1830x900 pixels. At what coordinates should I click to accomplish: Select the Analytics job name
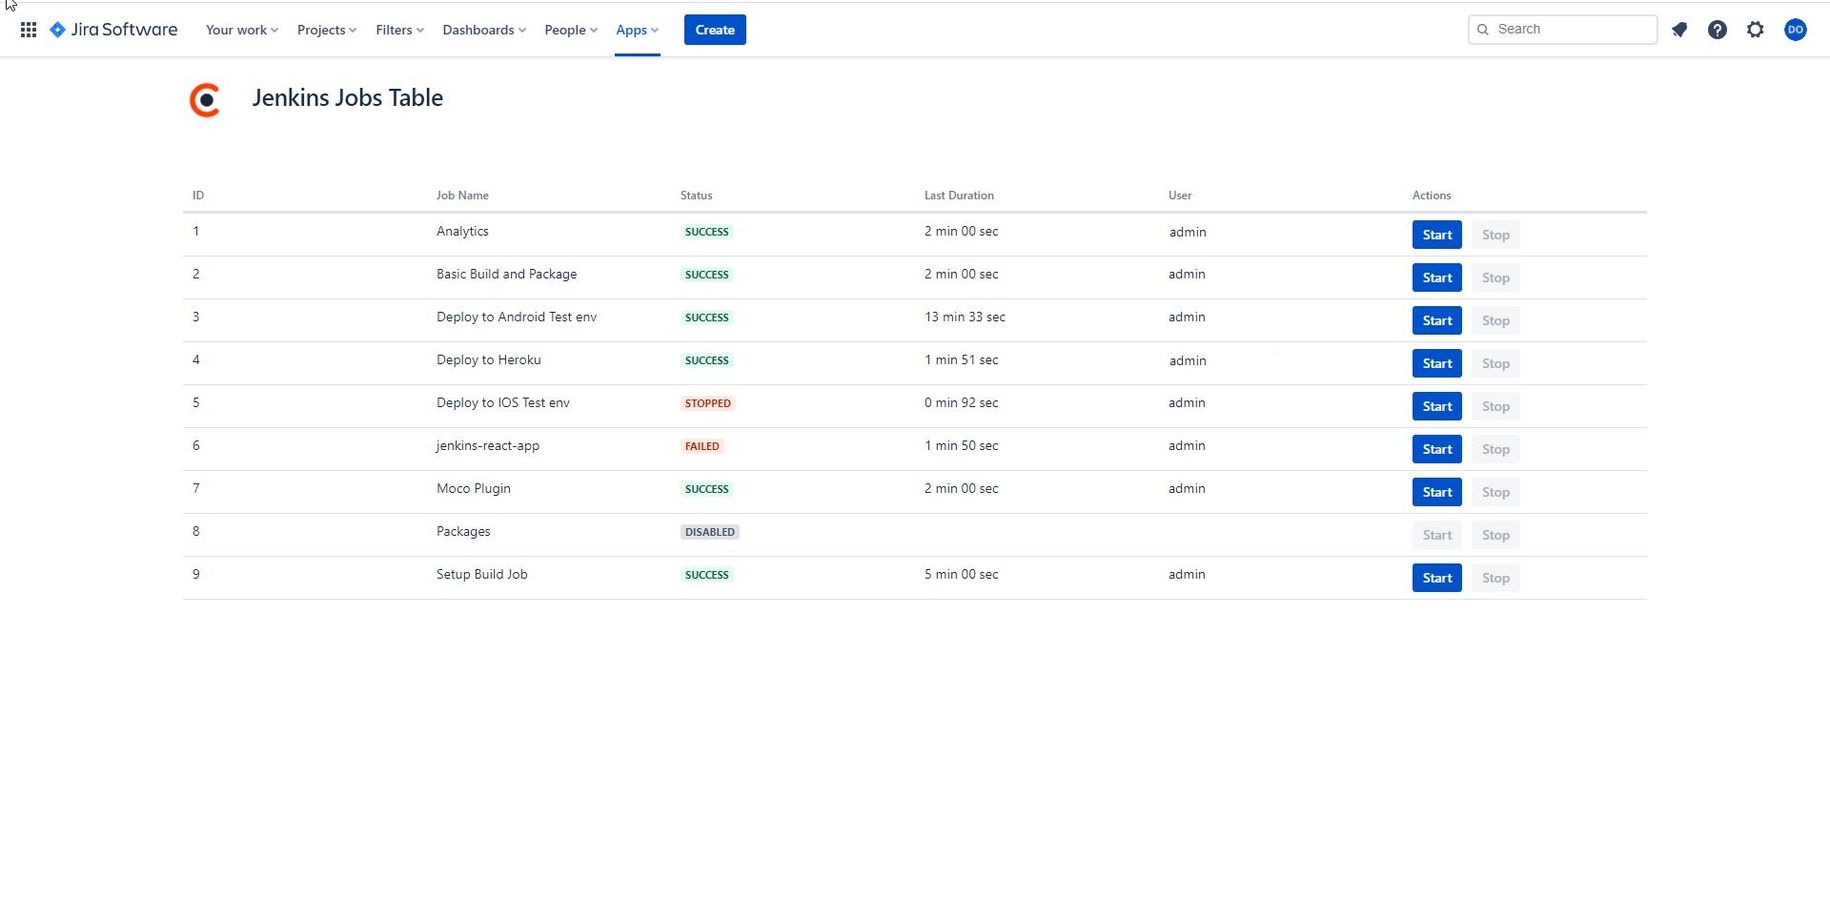point(462,232)
